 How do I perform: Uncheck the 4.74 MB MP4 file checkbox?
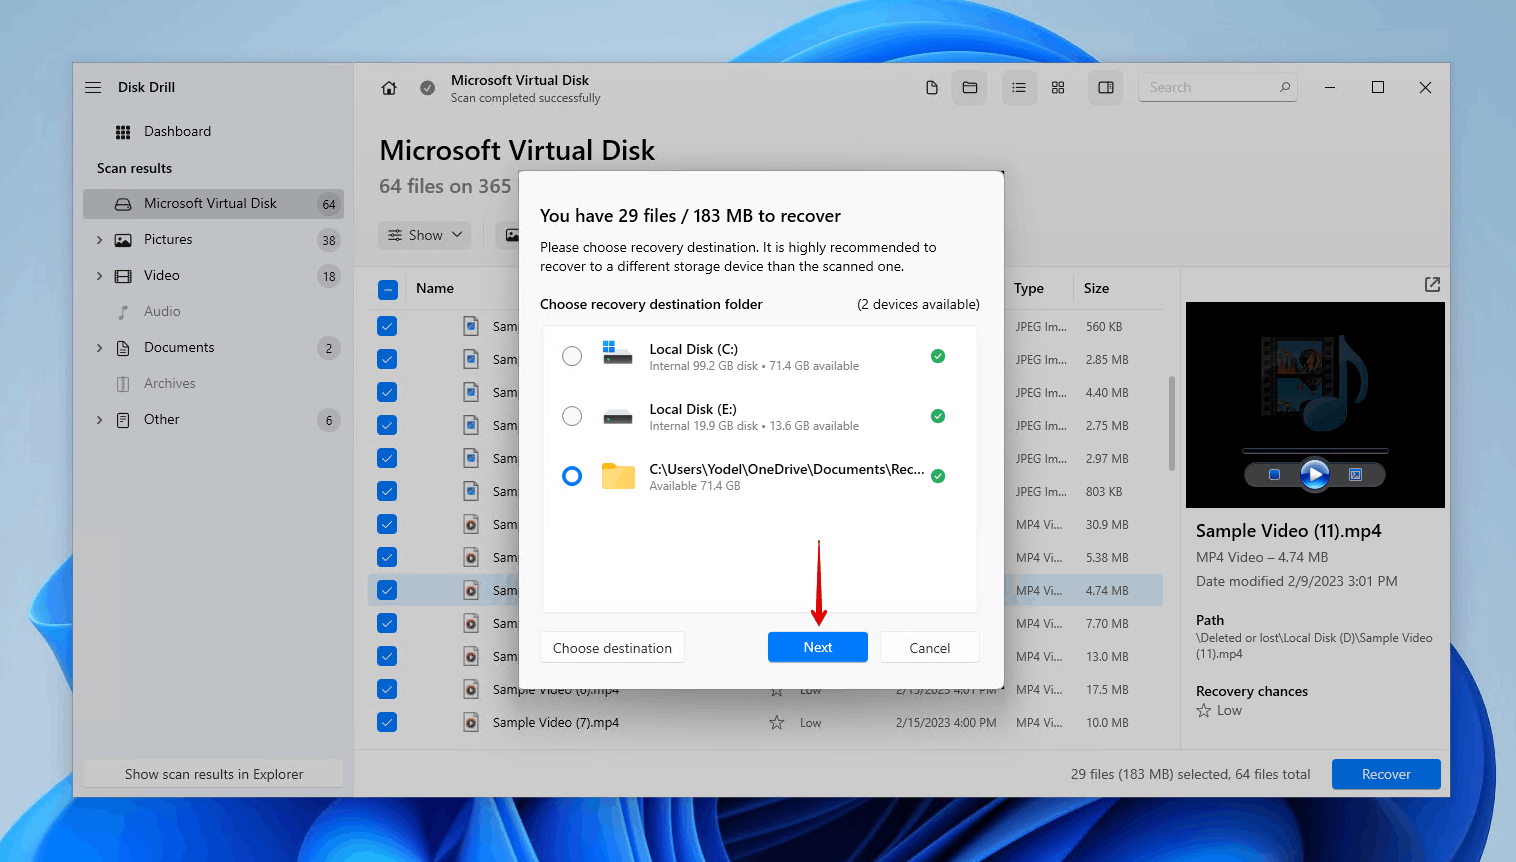point(387,590)
